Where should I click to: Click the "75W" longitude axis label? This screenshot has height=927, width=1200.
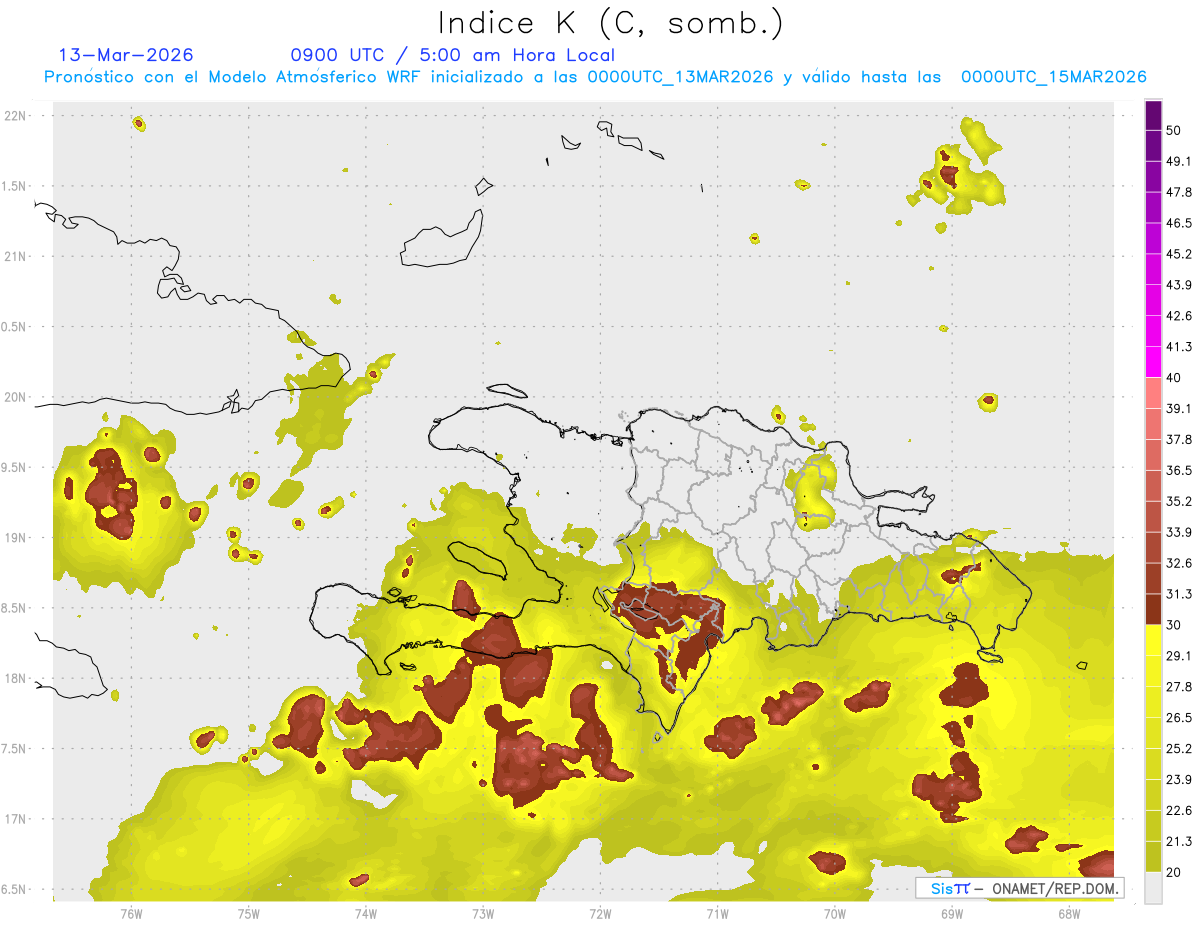coord(249,912)
